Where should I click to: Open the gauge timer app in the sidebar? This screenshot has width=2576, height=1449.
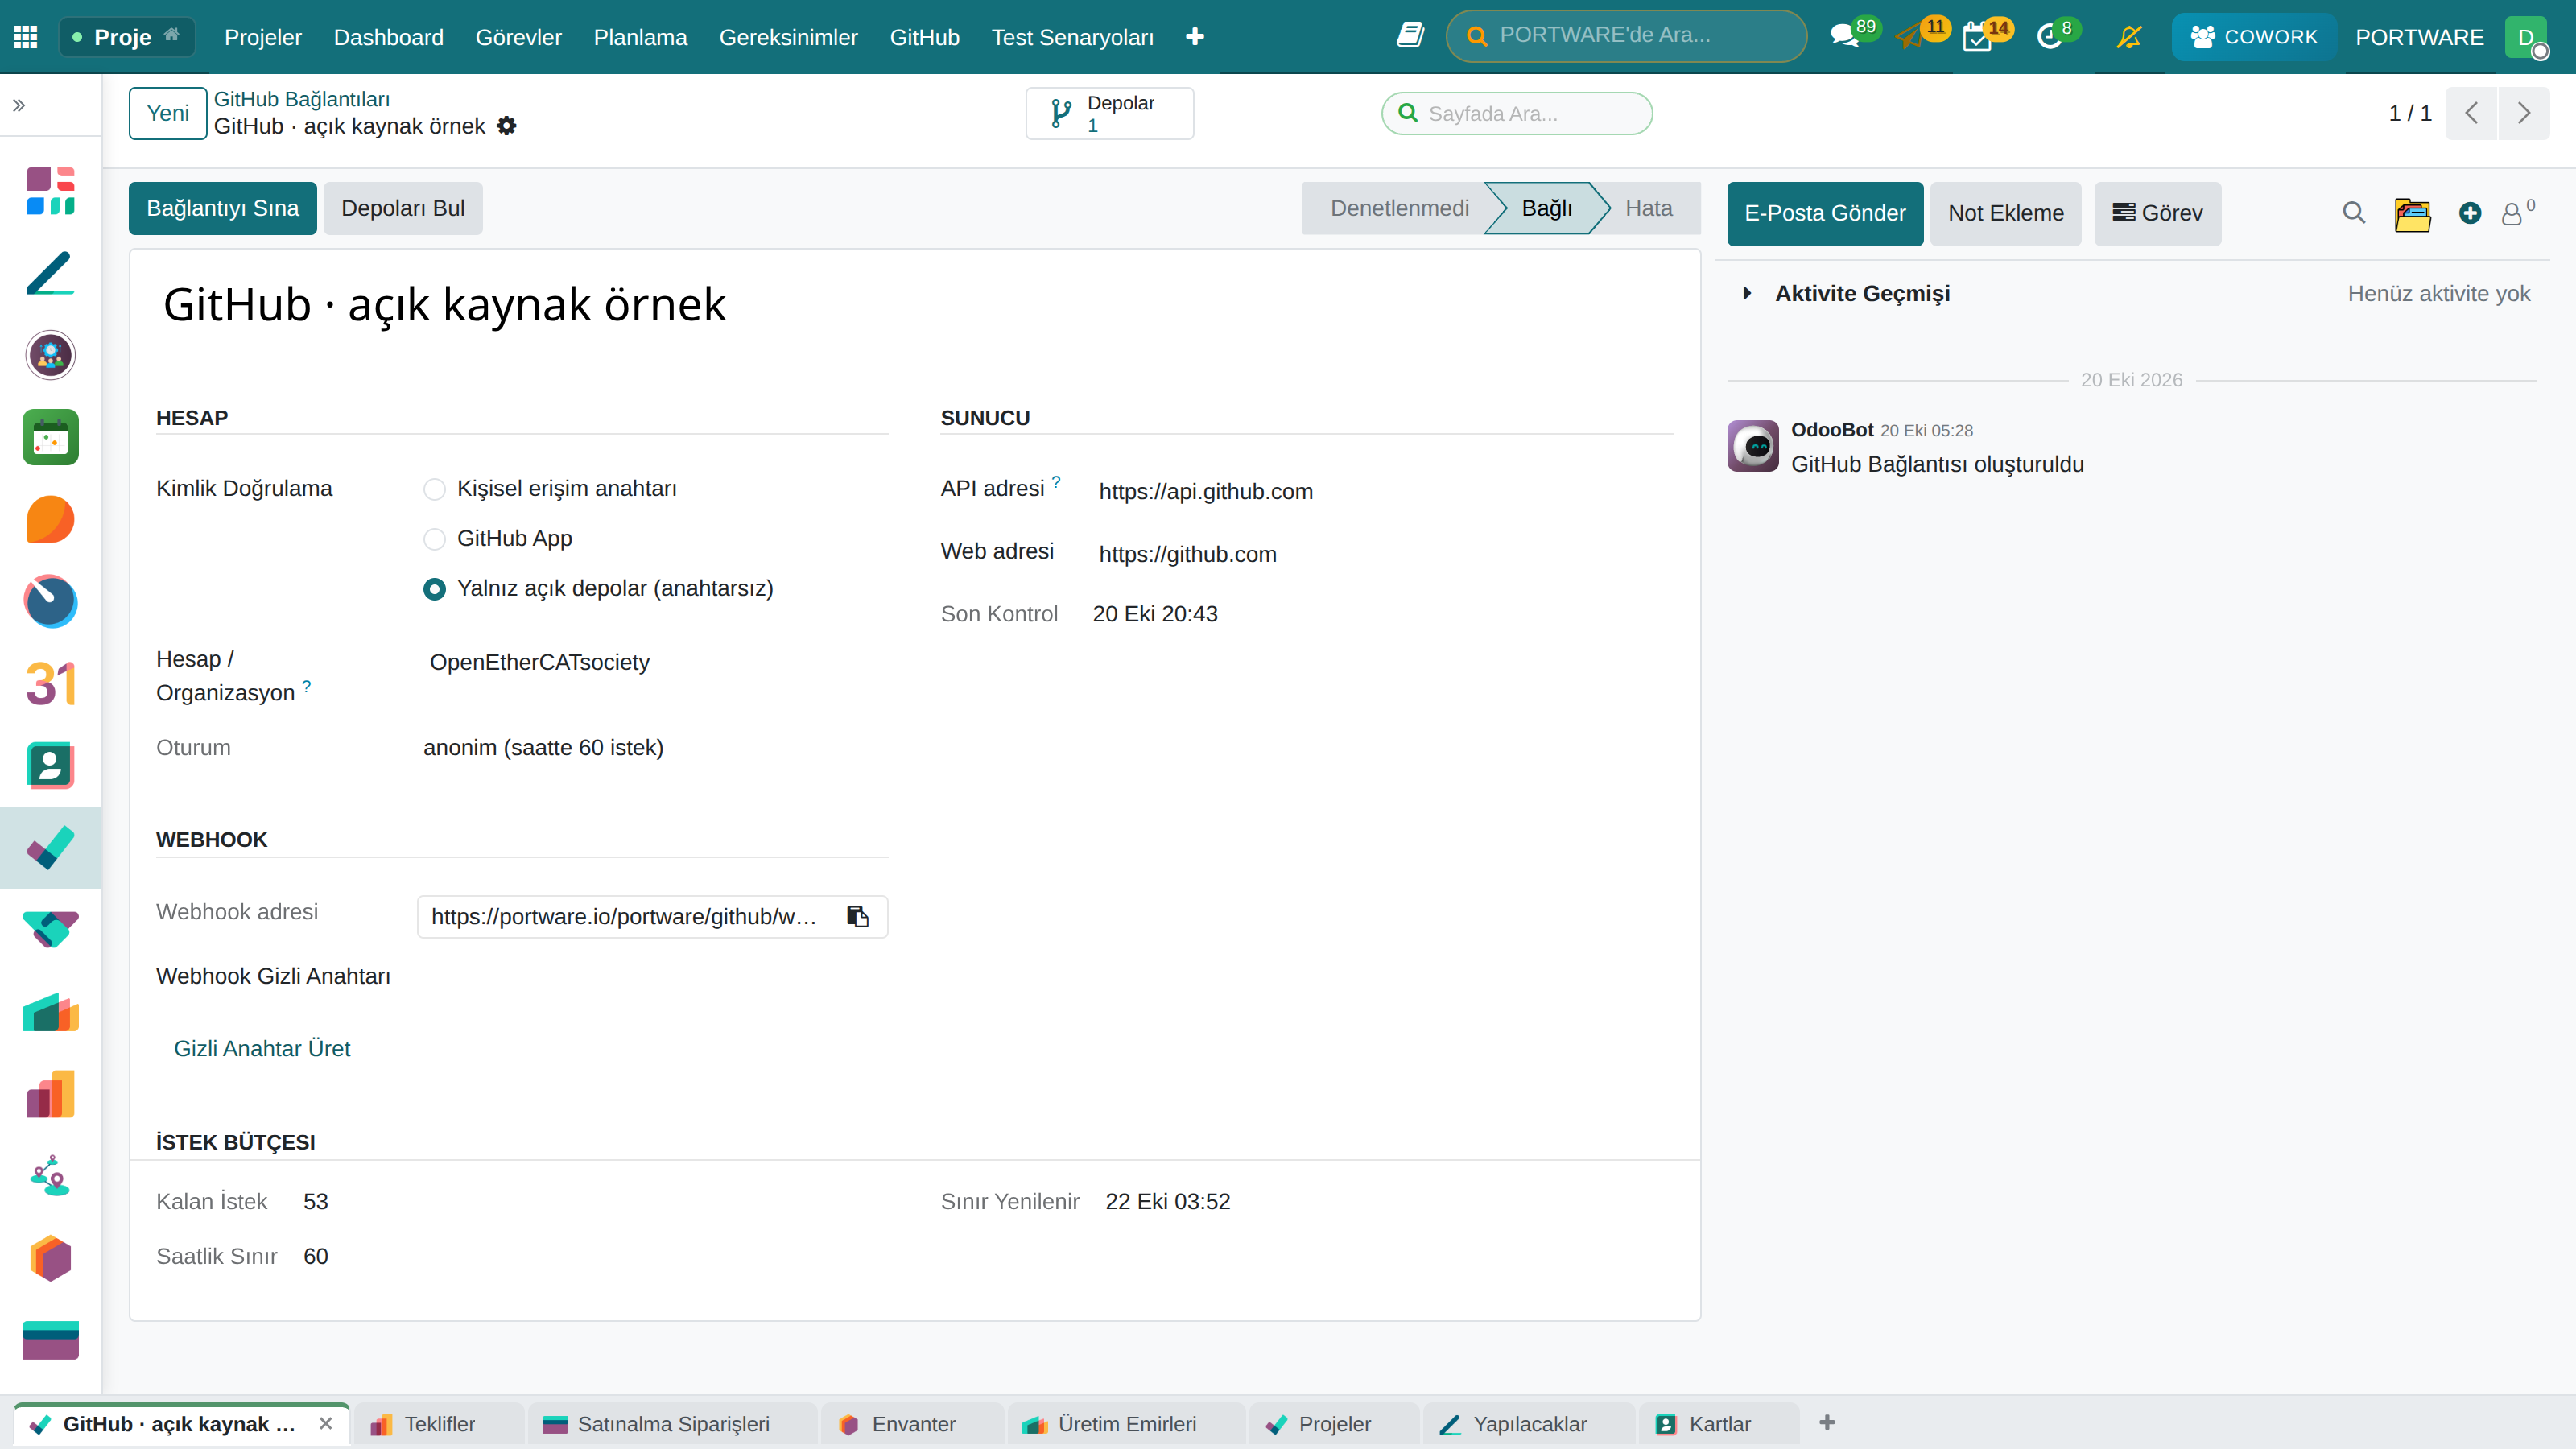pyautogui.click(x=50, y=601)
